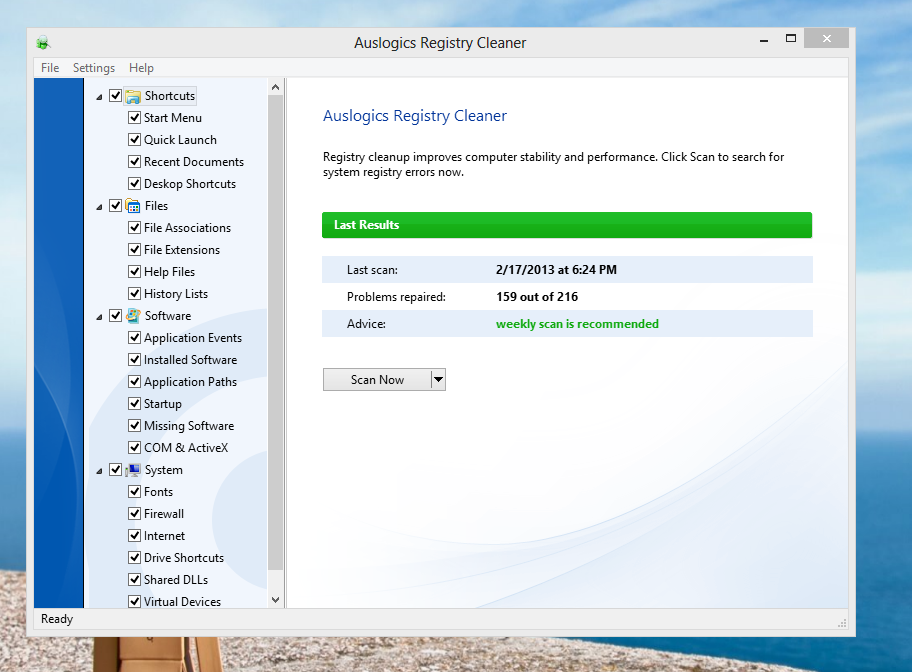Maximize the Auslogics Registry Cleaner window
The image size is (912, 672).
[x=790, y=38]
